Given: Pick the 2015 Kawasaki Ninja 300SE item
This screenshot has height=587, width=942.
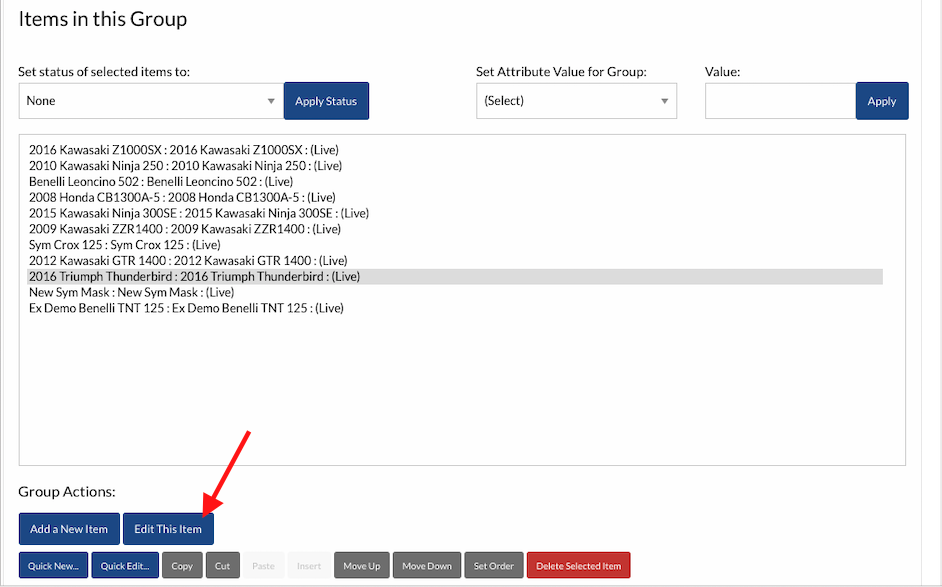Looking at the screenshot, I should point(198,213).
